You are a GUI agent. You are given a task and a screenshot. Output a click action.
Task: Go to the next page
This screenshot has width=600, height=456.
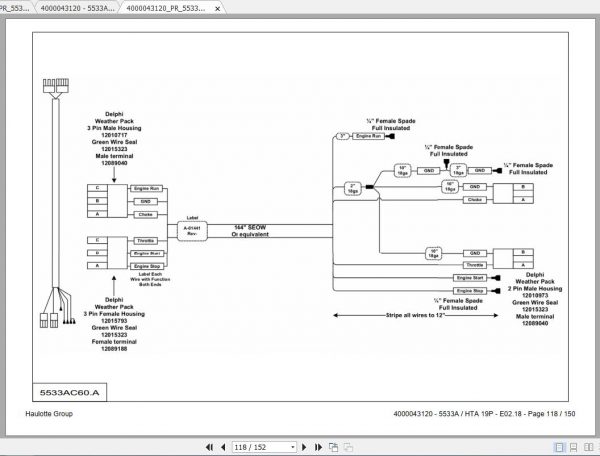click(304, 447)
